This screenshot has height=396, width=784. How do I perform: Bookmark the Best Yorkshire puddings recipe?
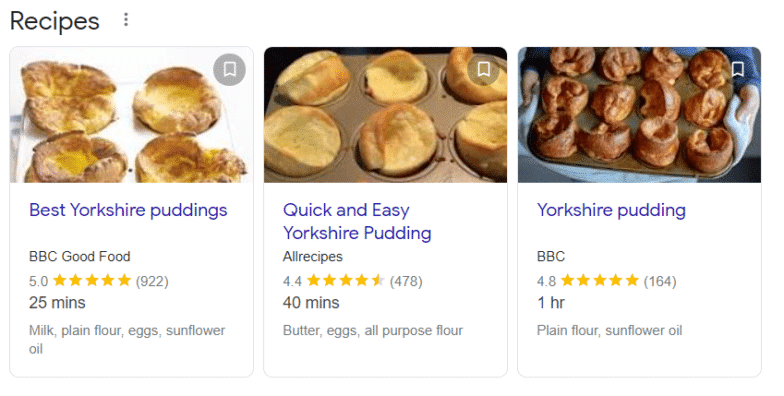click(x=230, y=70)
